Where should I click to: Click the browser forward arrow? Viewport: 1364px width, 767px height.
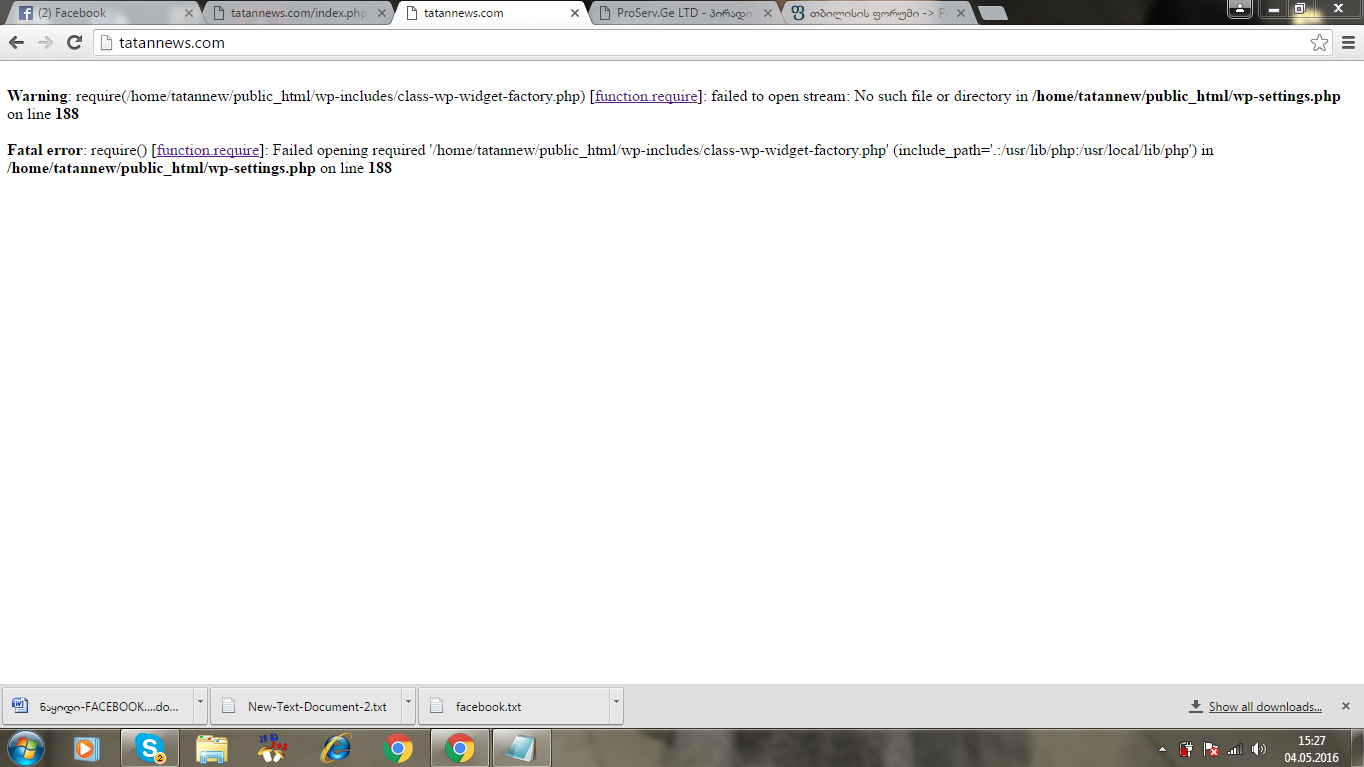click(45, 43)
